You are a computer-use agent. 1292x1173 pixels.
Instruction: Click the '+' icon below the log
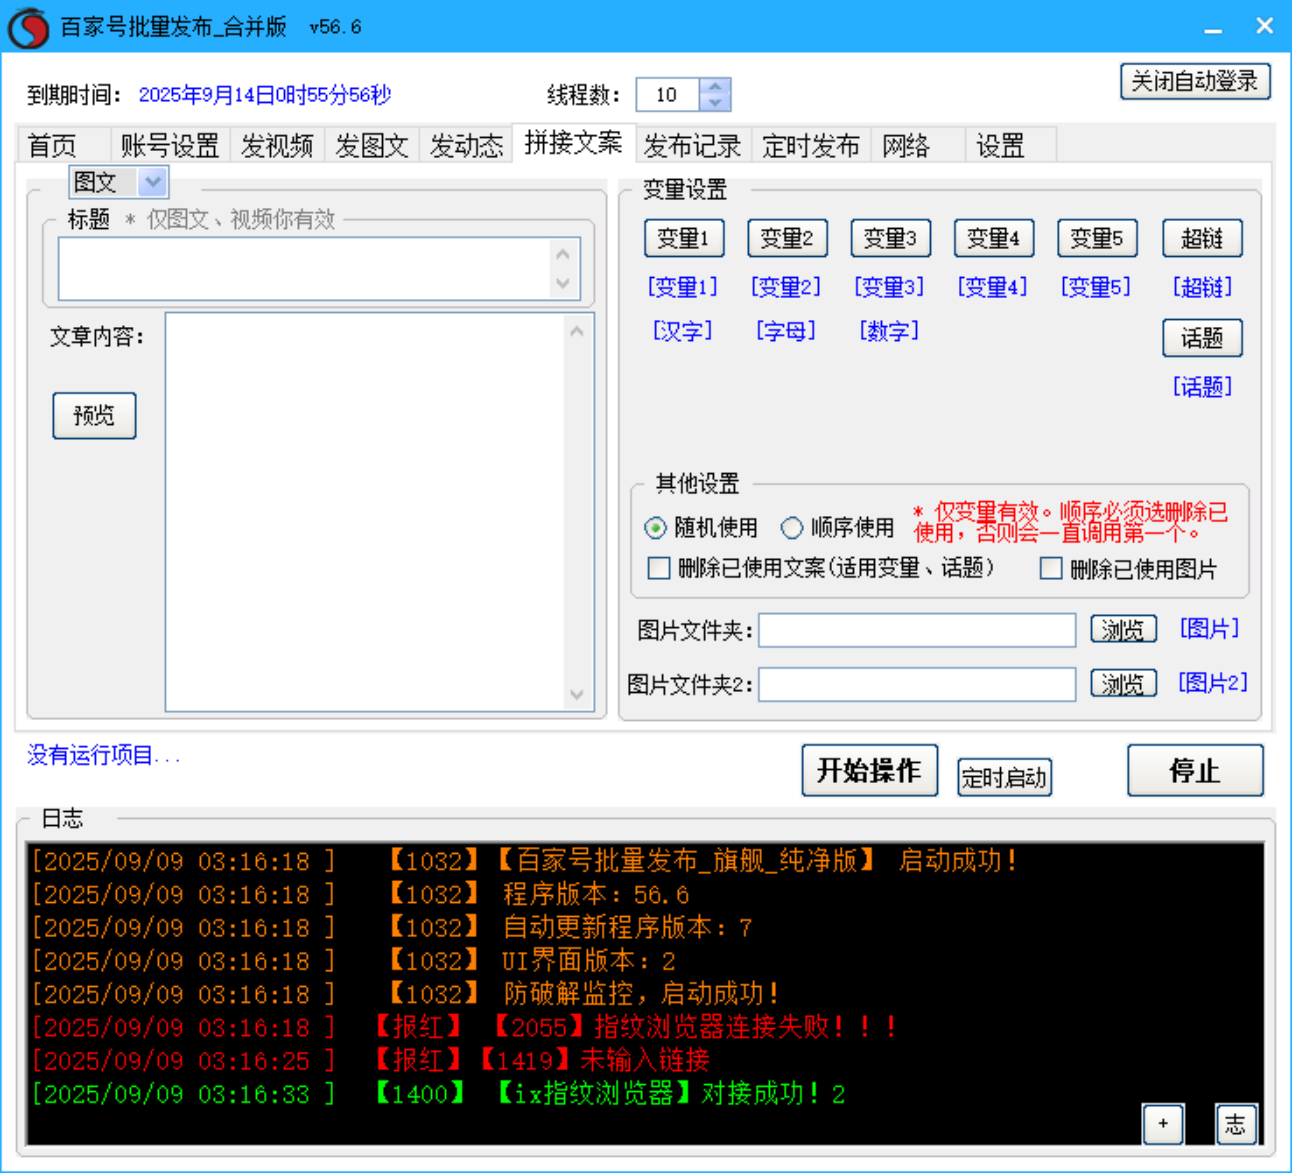pos(1163,1124)
